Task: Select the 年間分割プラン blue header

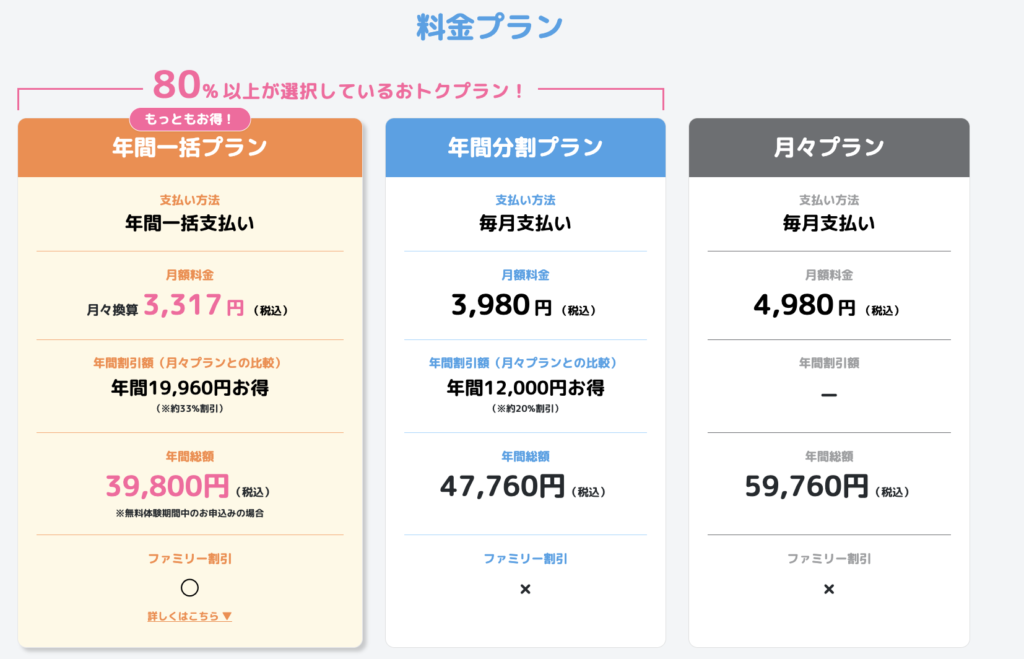Action: pyautogui.click(x=525, y=148)
